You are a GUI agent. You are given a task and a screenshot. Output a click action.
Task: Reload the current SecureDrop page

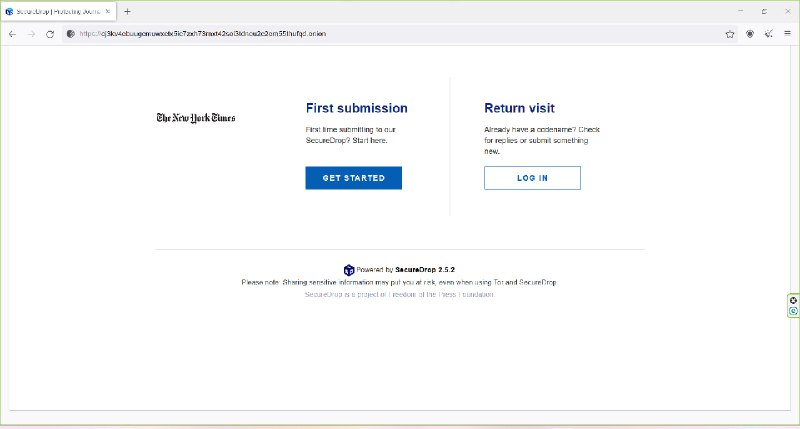50,33
